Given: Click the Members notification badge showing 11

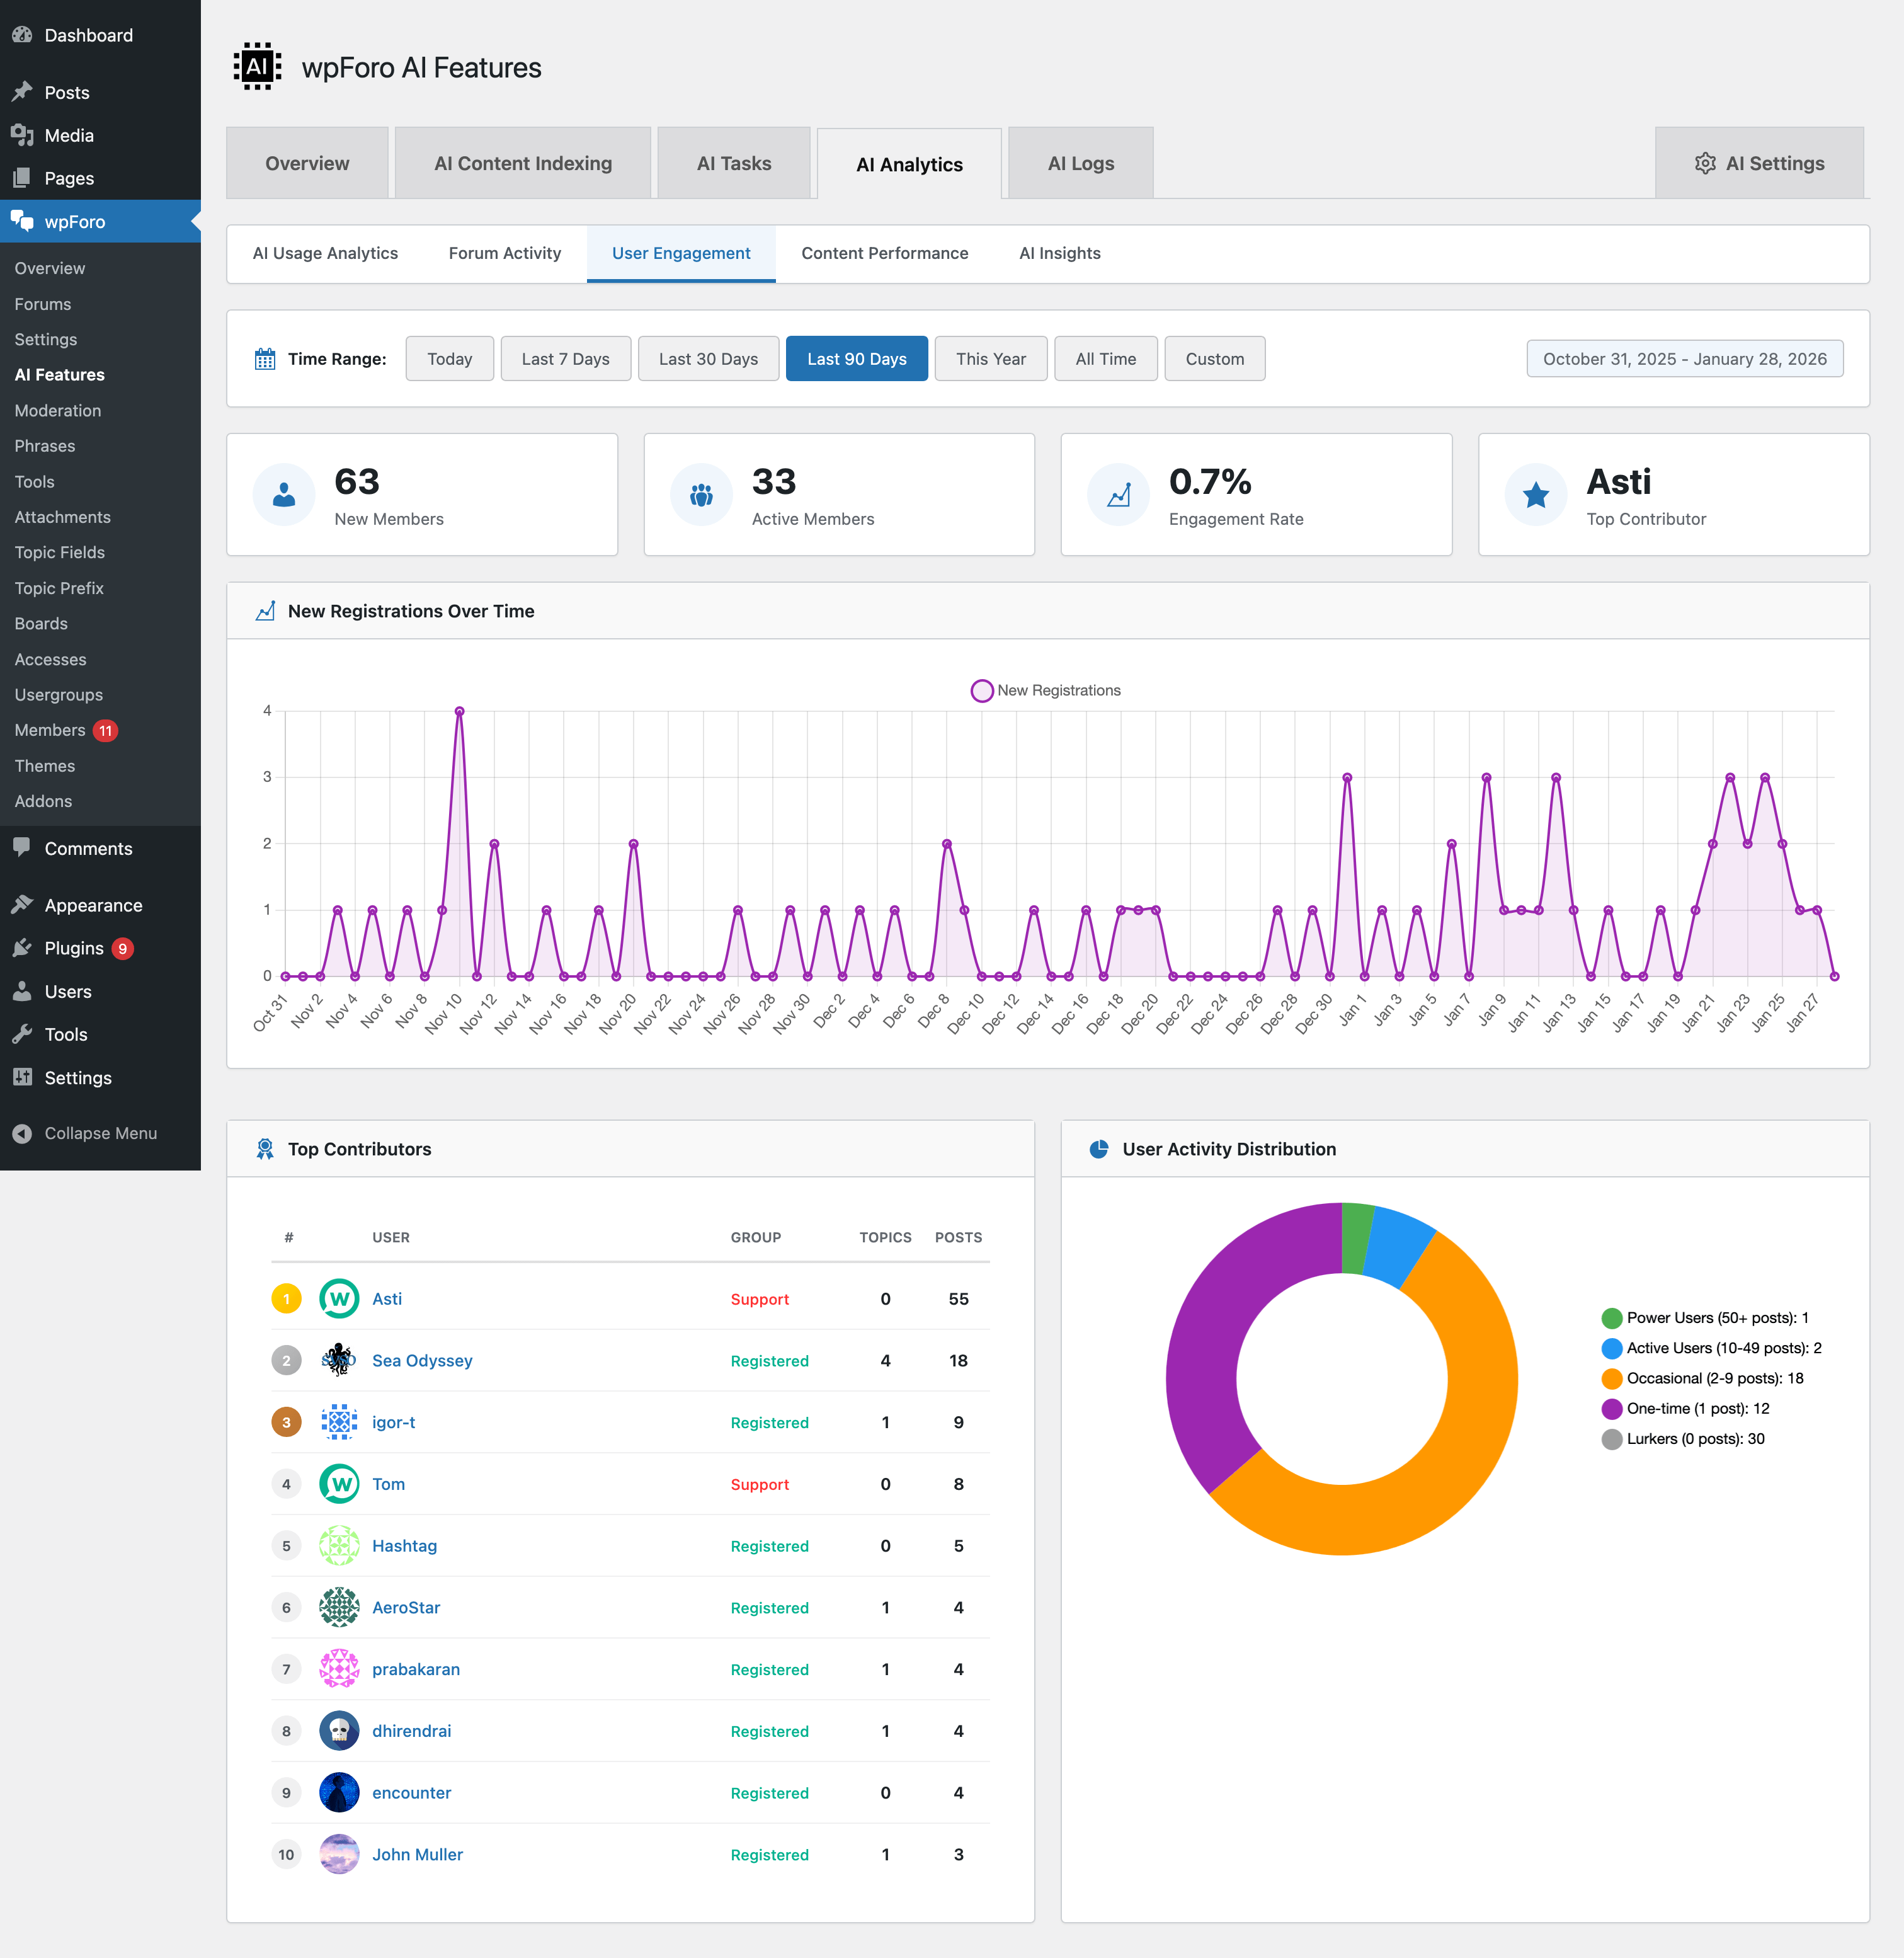Looking at the screenshot, I should click(106, 730).
